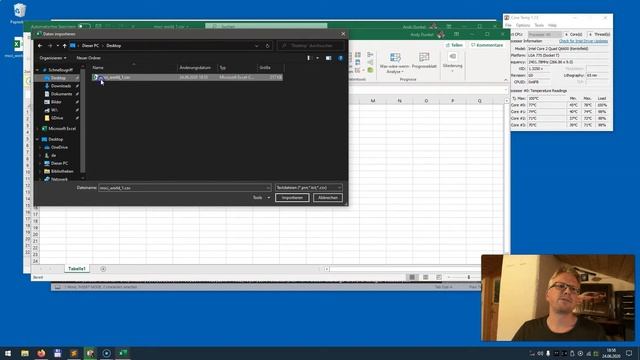Open Firefox from the taskbar
Image resolution: width=640 pixels, height=360 pixels.
point(41,353)
